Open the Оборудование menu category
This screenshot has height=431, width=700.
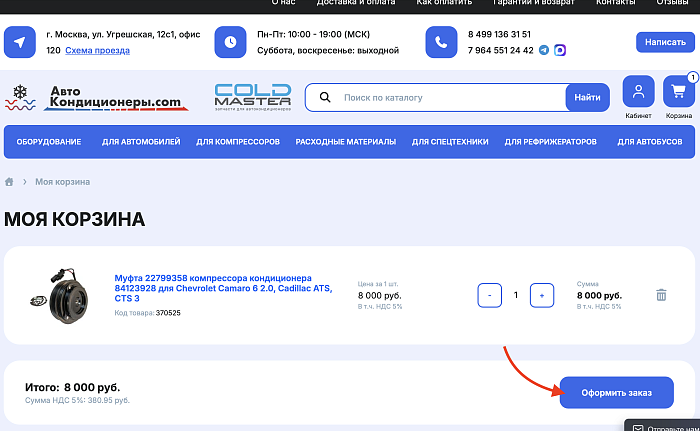tap(49, 142)
